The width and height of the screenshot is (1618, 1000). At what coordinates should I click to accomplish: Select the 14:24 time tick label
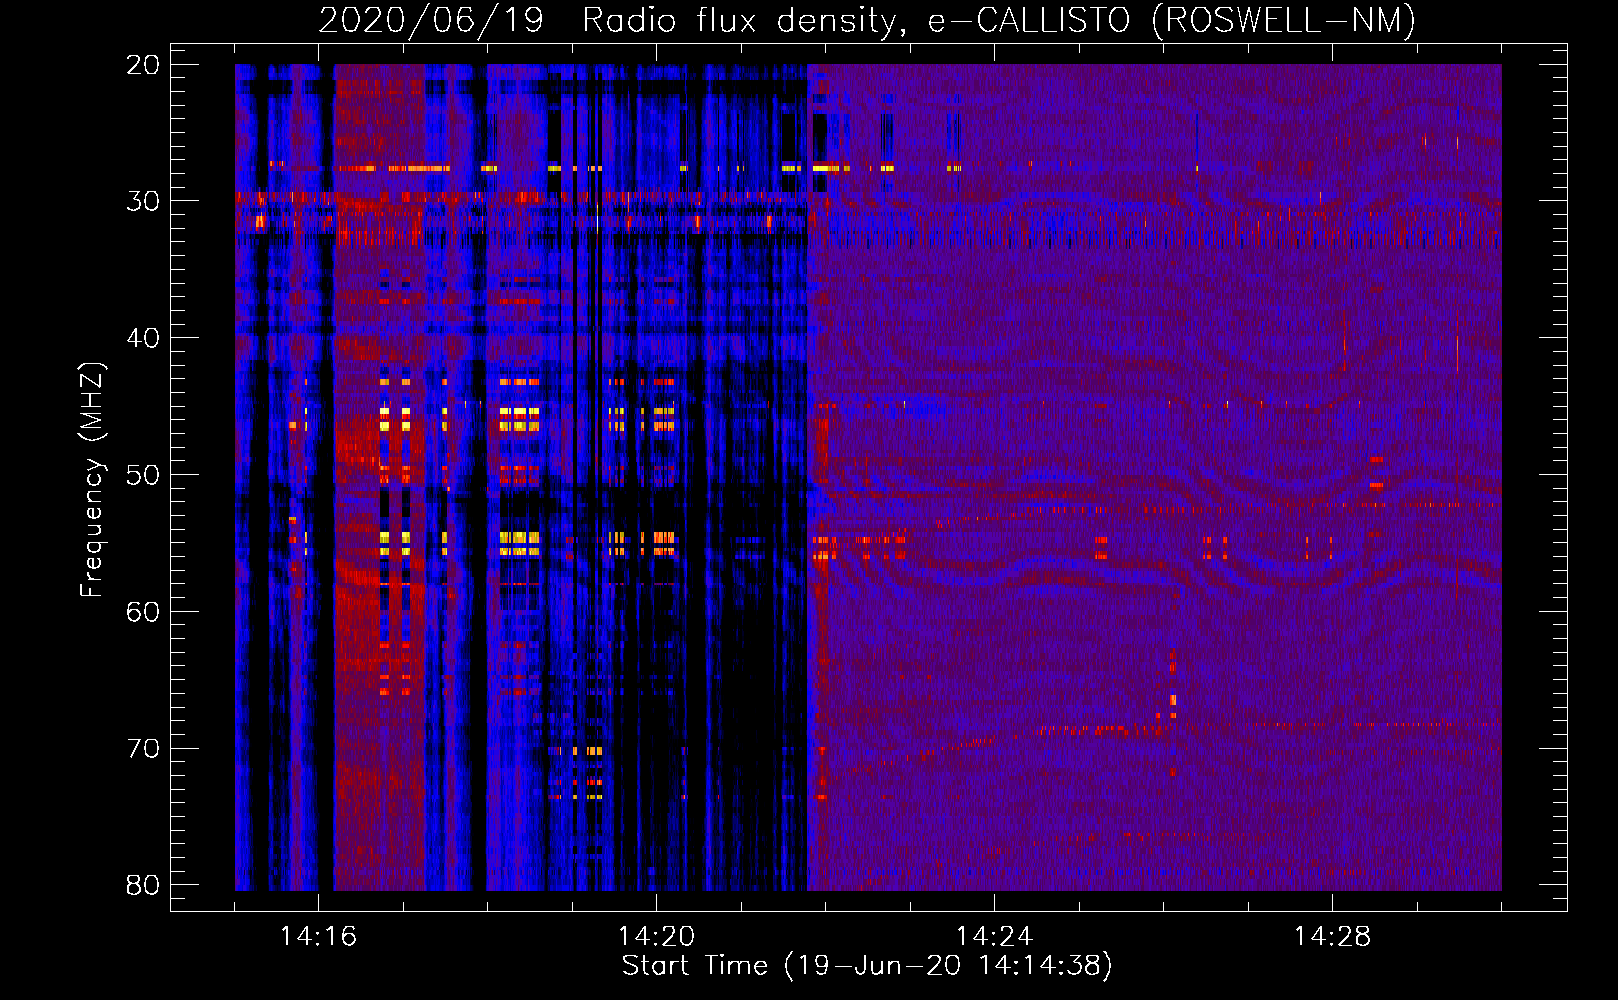(994, 937)
